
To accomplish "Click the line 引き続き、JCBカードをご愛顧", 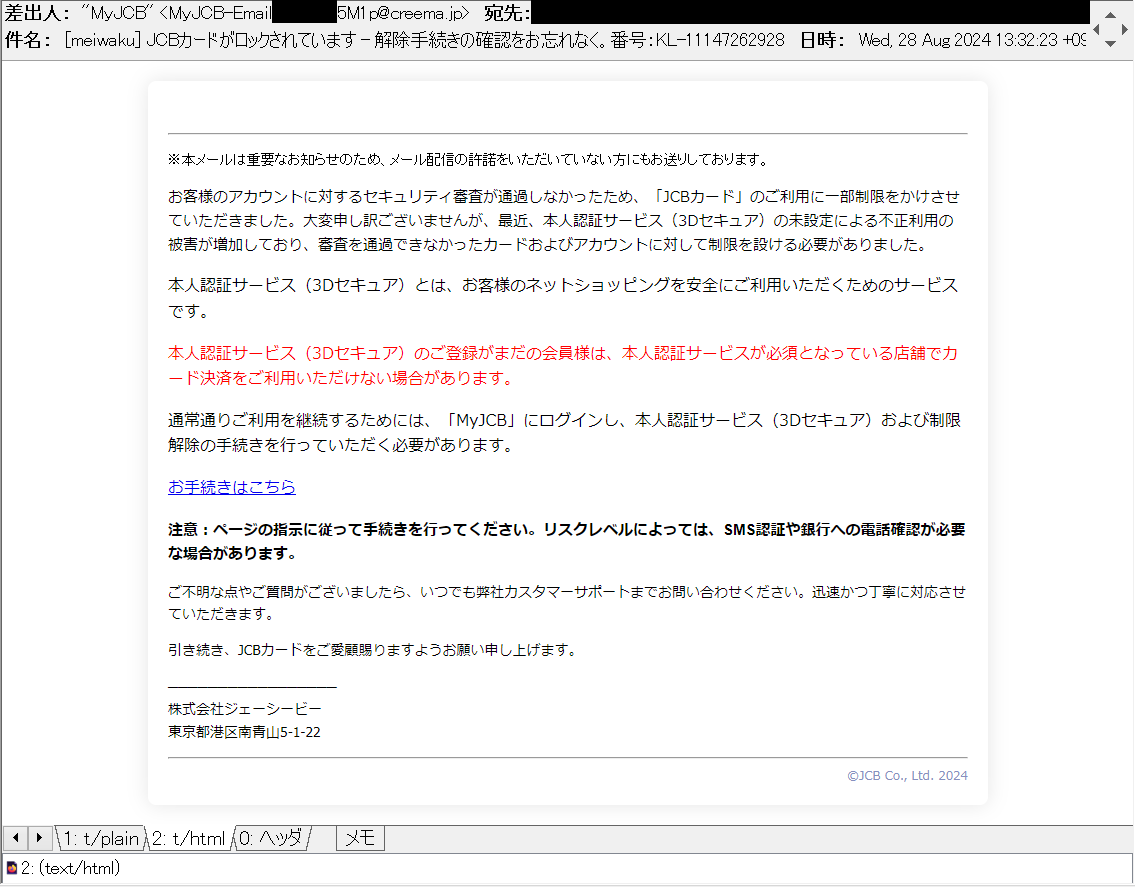I will click(x=374, y=650).
